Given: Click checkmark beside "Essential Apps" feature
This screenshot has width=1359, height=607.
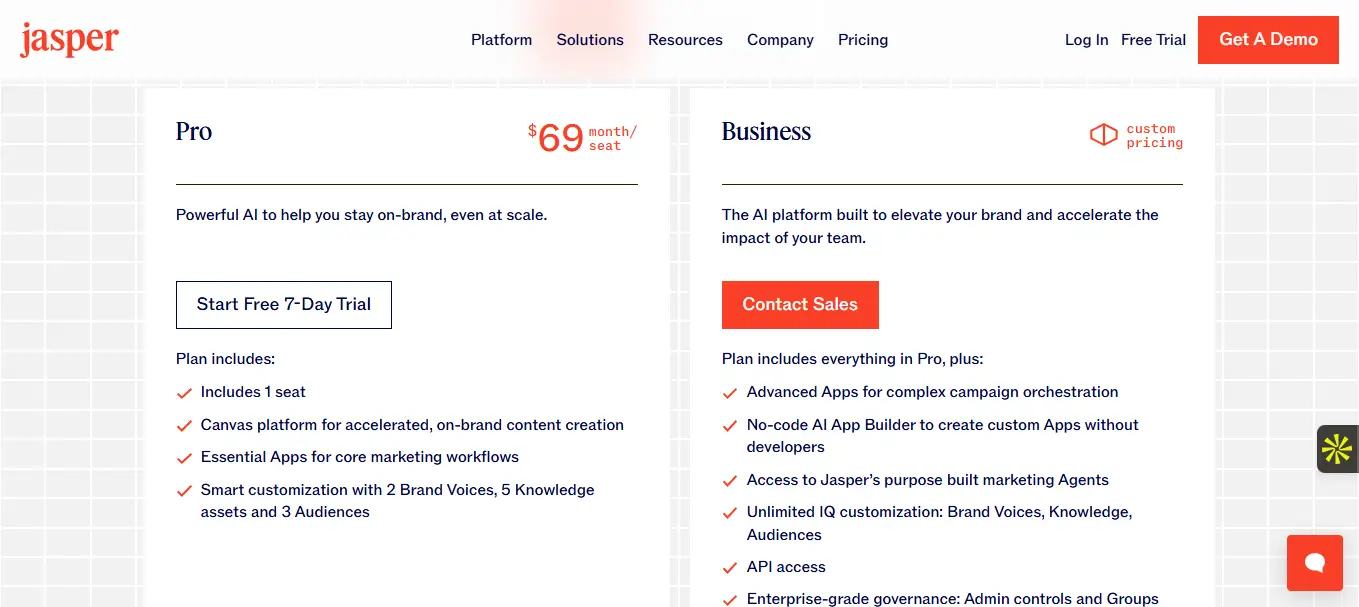Looking at the screenshot, I should (x=184, y=458).
